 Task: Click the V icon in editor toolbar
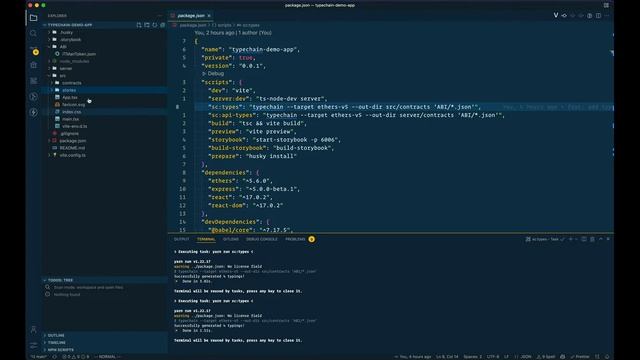[556, 16]
